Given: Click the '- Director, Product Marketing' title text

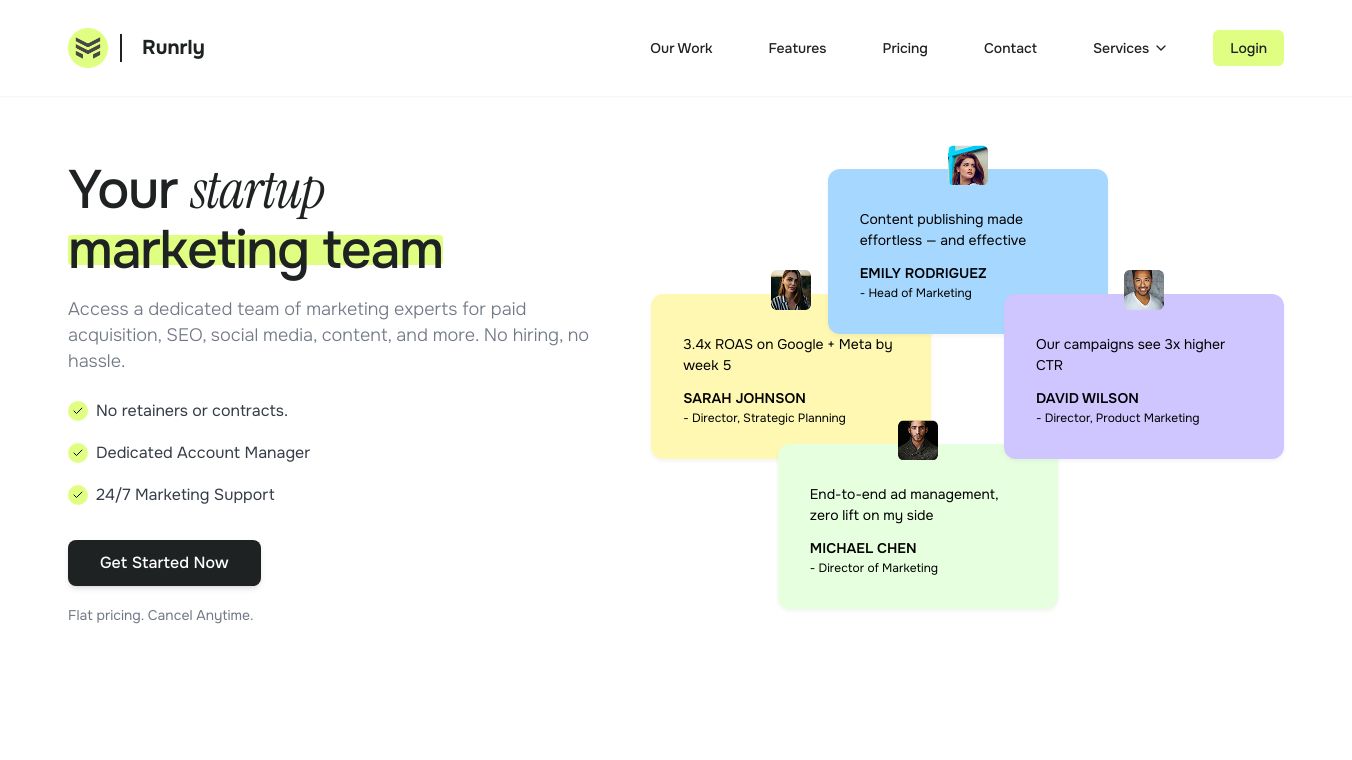Looking at the screenshot, I should point(1117,418).
